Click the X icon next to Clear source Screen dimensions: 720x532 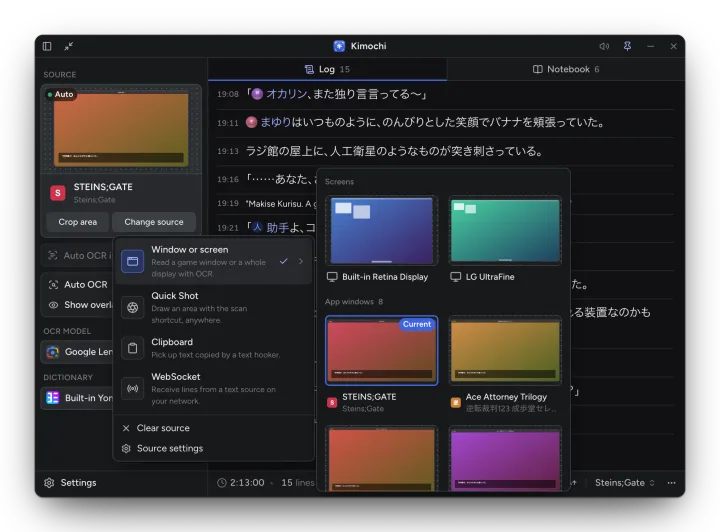click(126, 428)
